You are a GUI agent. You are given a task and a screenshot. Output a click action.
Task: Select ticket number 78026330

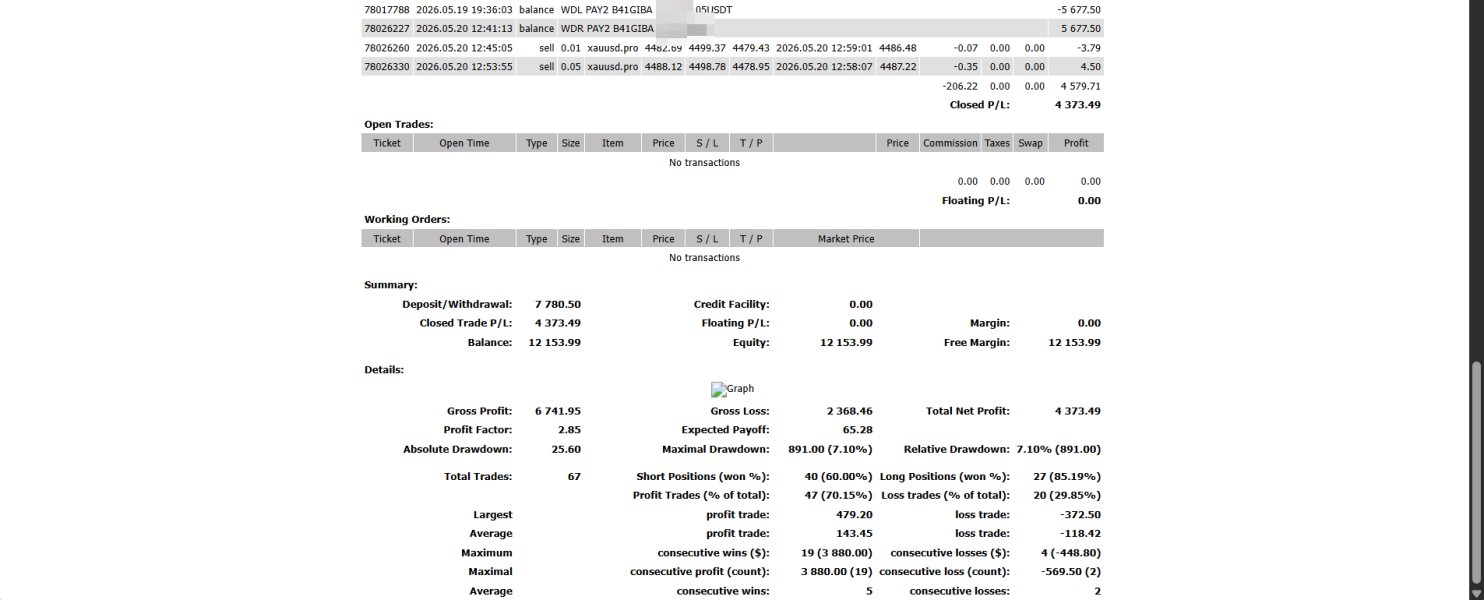point(386,66)
